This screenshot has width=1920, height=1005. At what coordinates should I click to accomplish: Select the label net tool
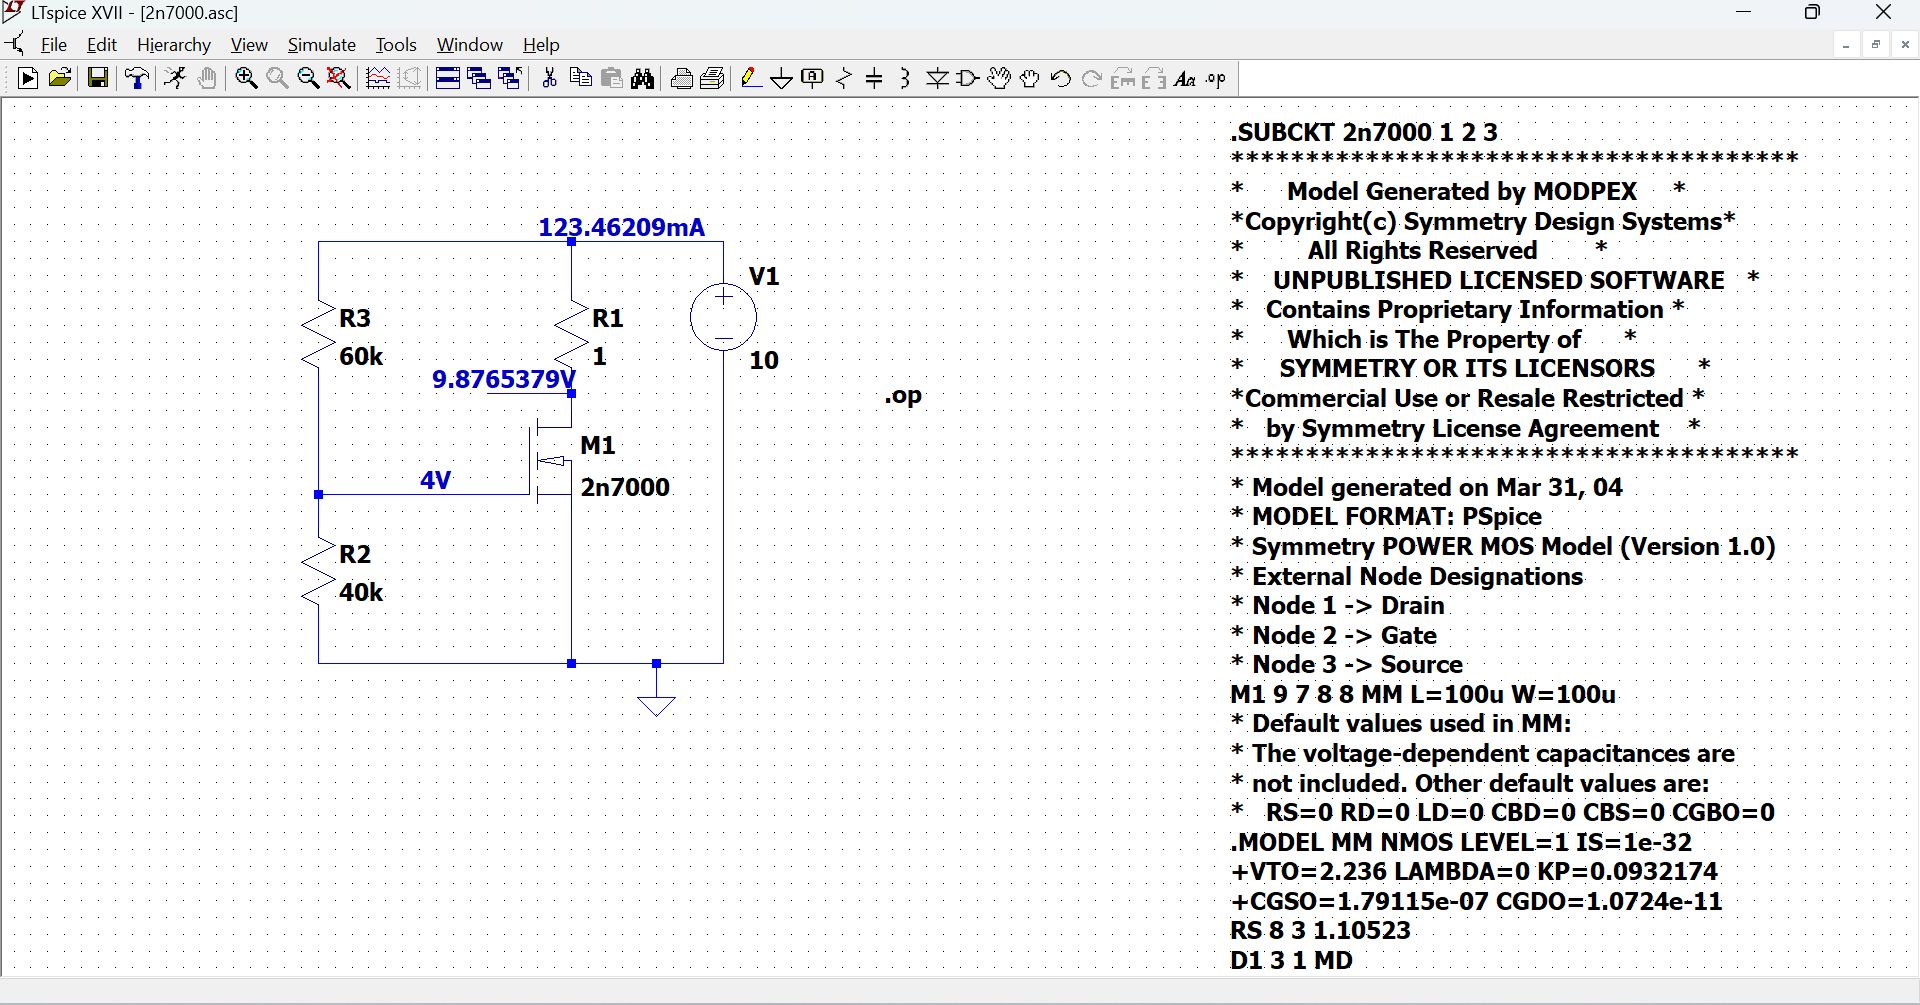pyautogui.click(x=813, y=79)
